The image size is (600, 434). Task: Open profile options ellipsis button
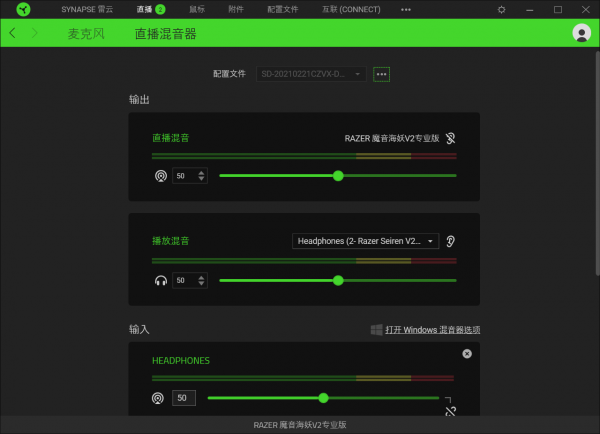point(381,74)
